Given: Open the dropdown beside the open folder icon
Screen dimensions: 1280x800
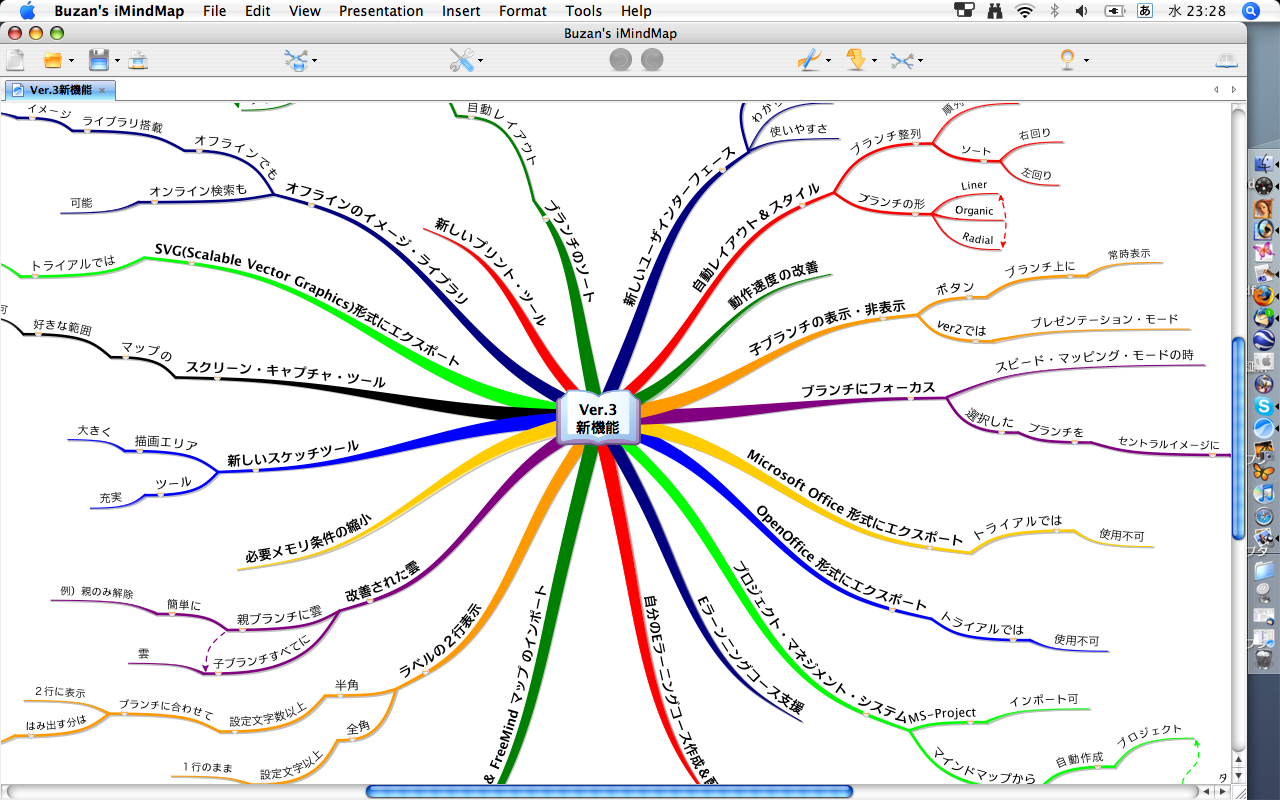Looking at the screenshot, I should 71,61.
